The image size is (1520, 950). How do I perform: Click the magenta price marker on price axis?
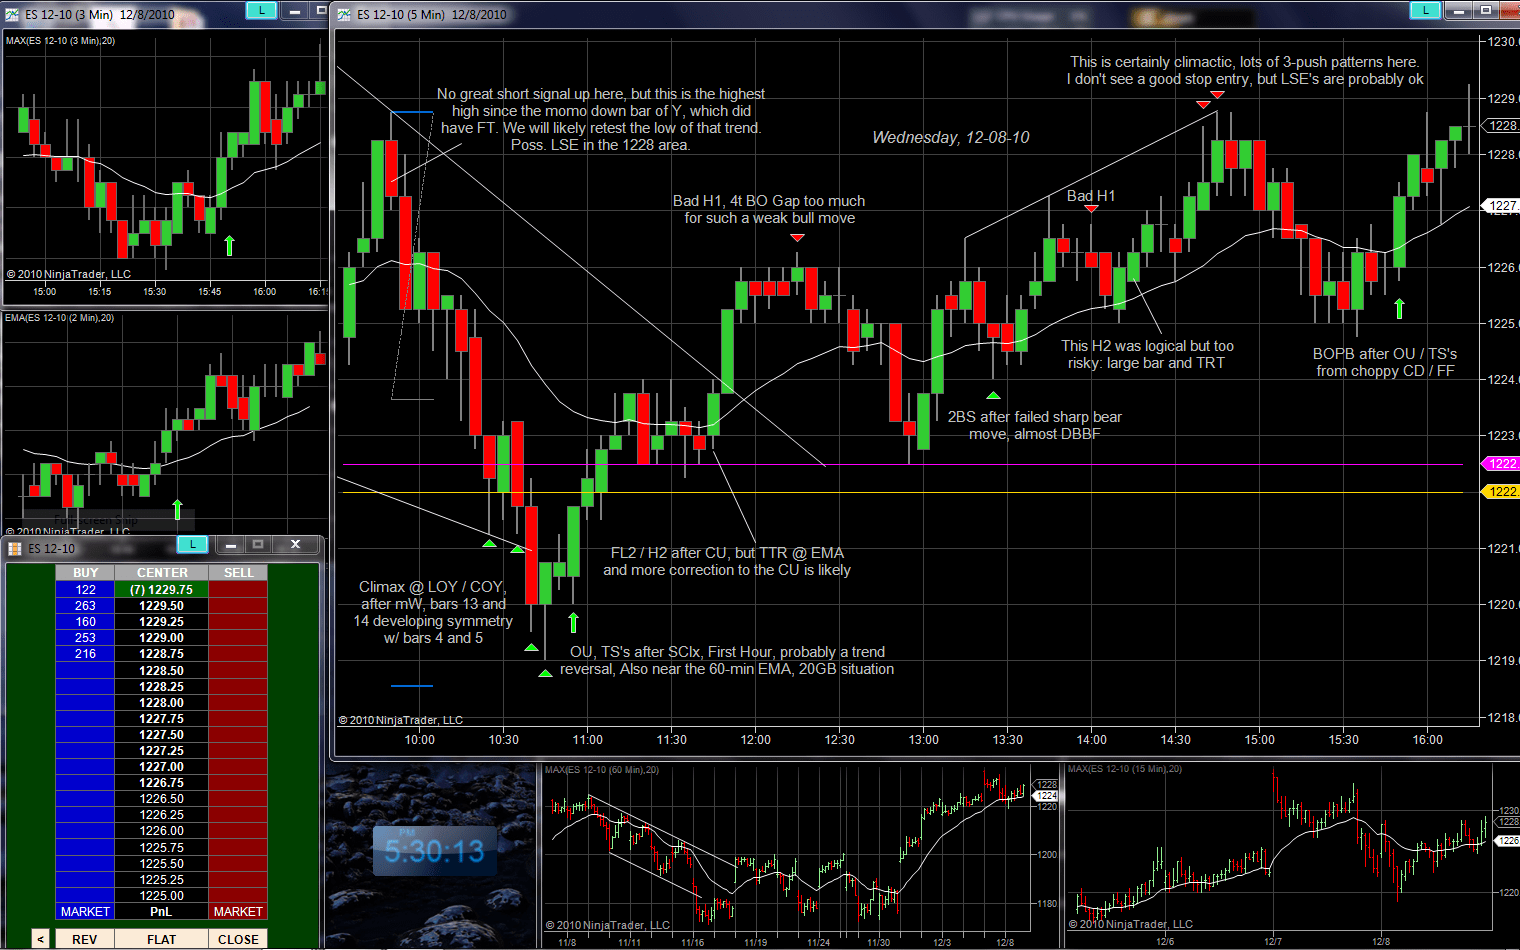1501,464
